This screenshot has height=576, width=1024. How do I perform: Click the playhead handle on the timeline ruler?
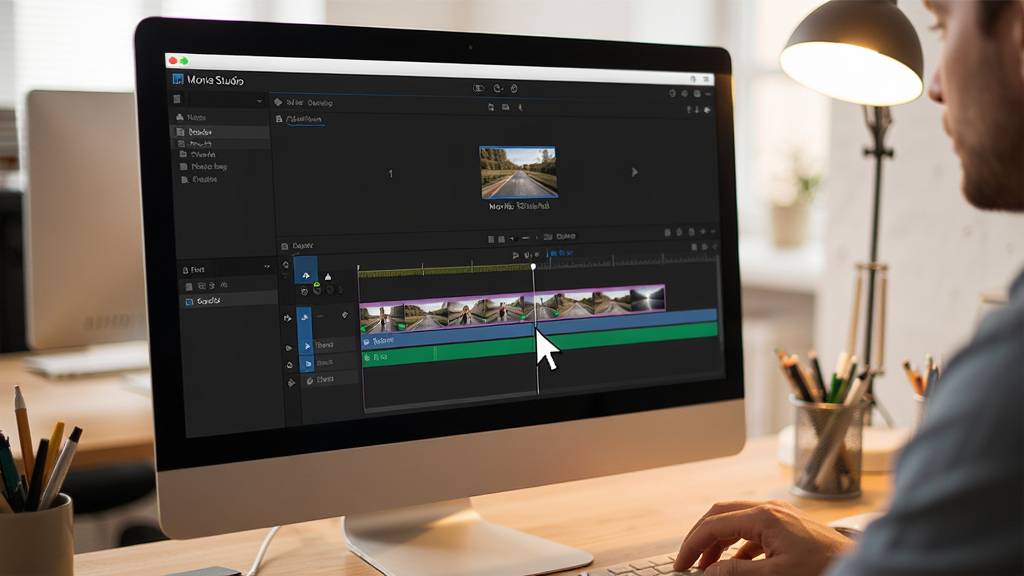[534, 266]
